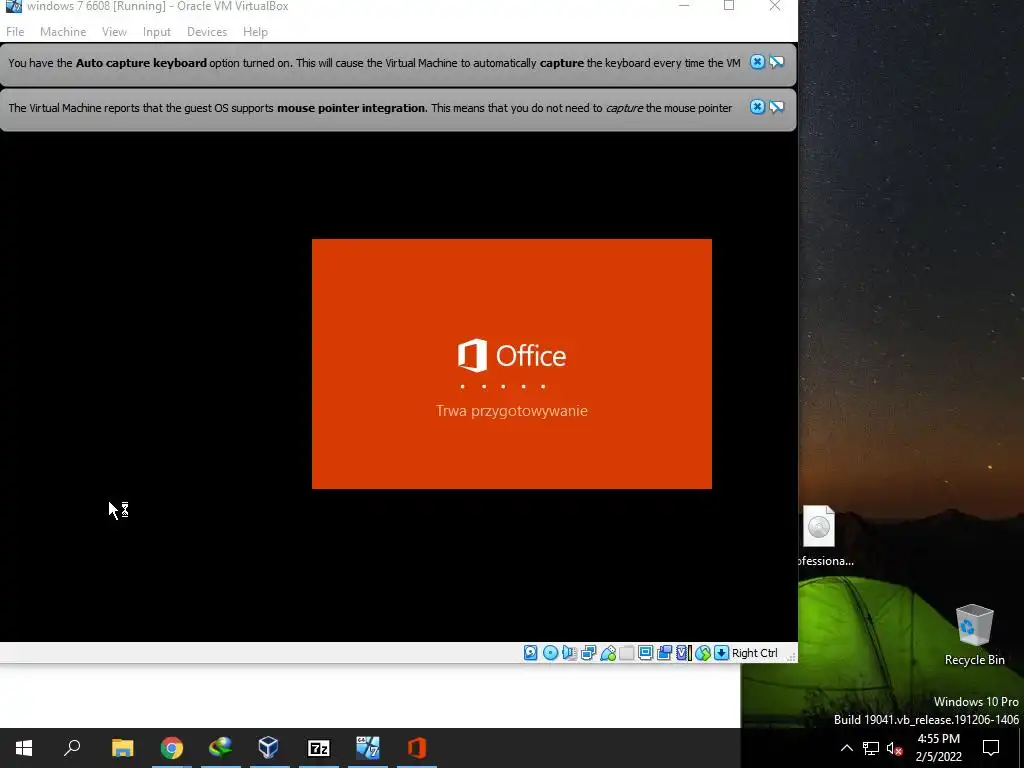Click the USB devices status icon
The height and width of the screenshot is (768, 1024).
tap(608, 652)
